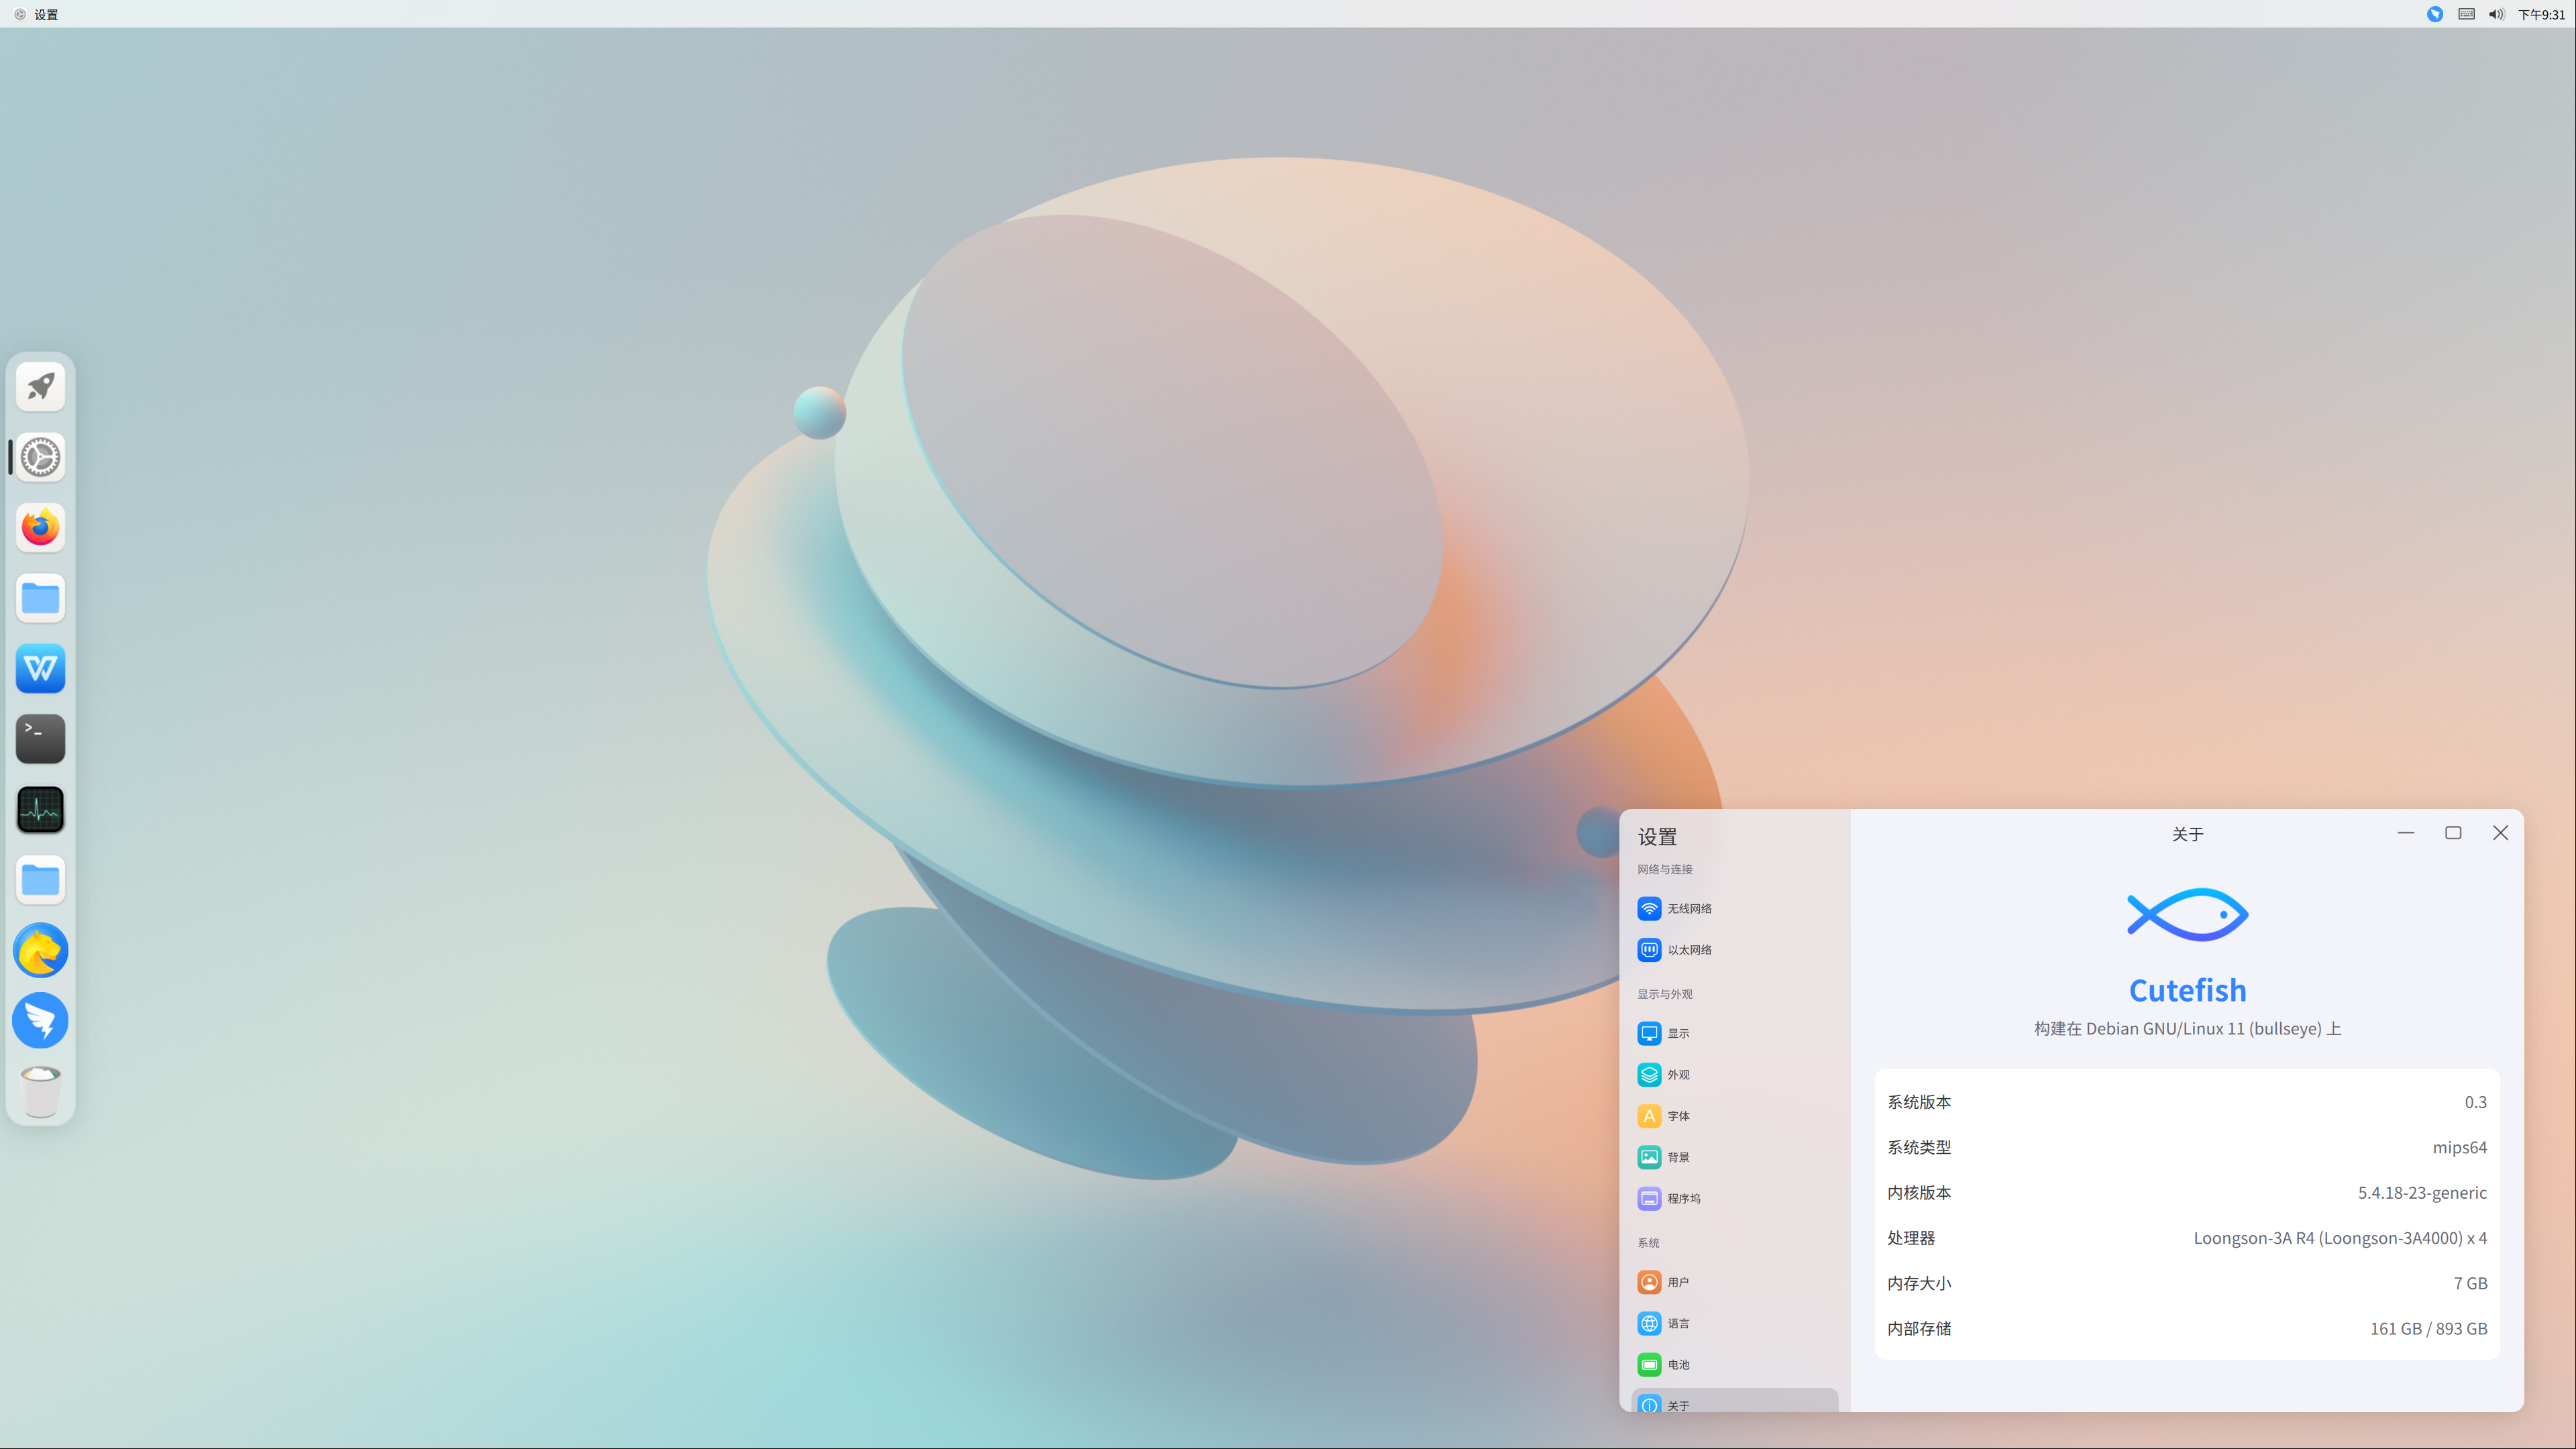Click the keyboard input icon in top bar

[x=2467, y=14]
